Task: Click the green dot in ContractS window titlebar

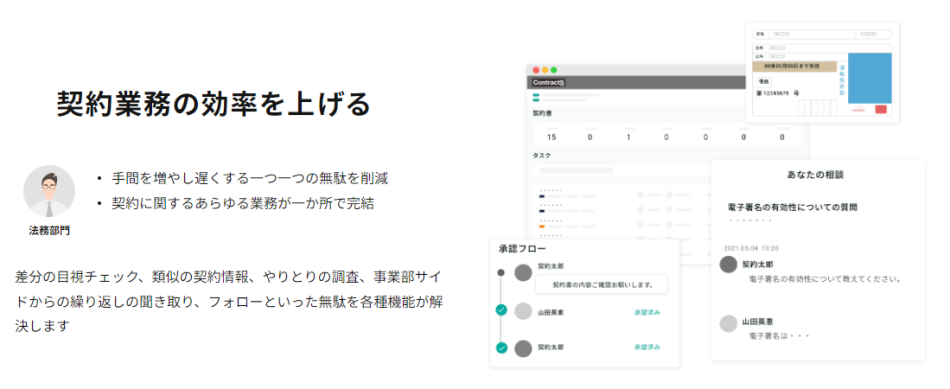Action: [553, 70]
